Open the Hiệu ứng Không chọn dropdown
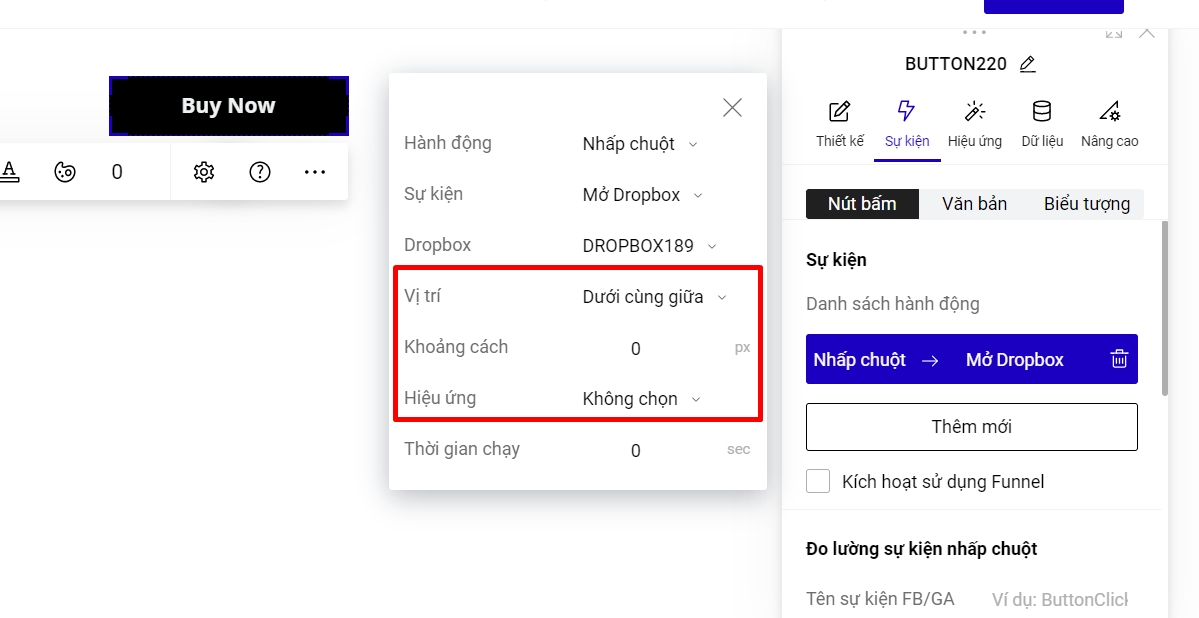Screen dimensions: 1199x618 641,399
